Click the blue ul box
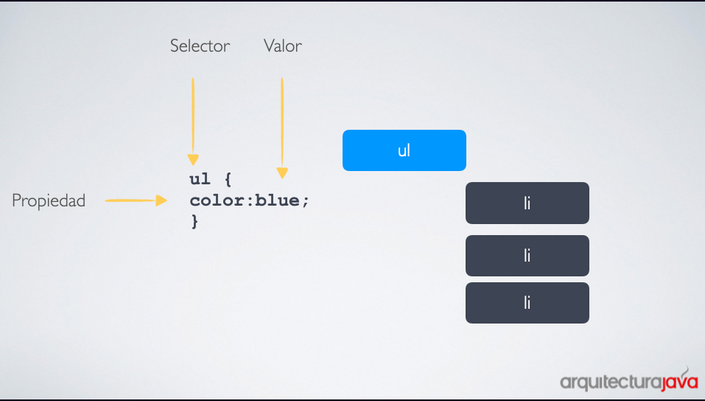This screenshot has width=705, height=401. (404, 150)
